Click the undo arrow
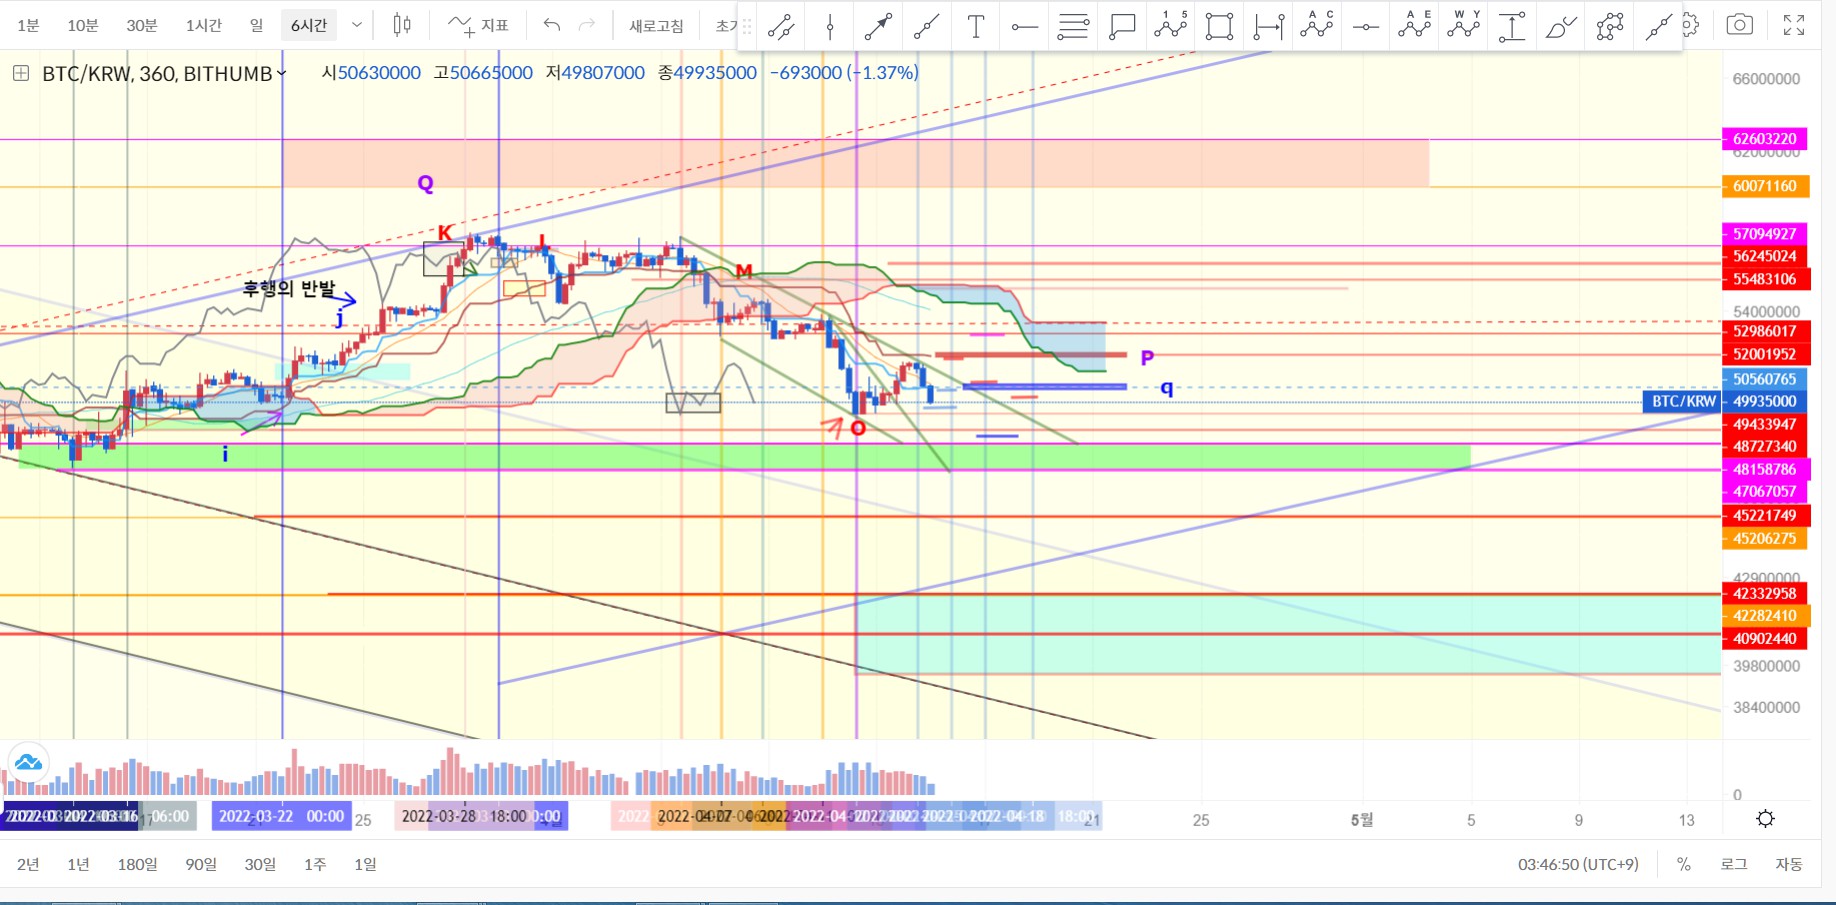This screenshot has width=1836, height=905. (551, 25)
